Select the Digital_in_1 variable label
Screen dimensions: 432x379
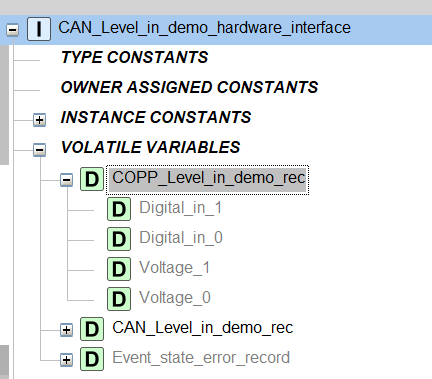[x=181, y=208]
